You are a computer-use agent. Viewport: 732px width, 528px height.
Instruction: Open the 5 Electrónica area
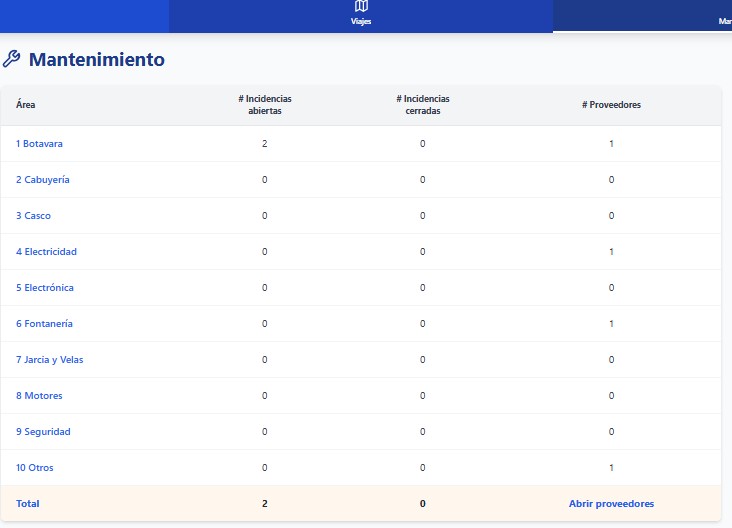(45, 288)
